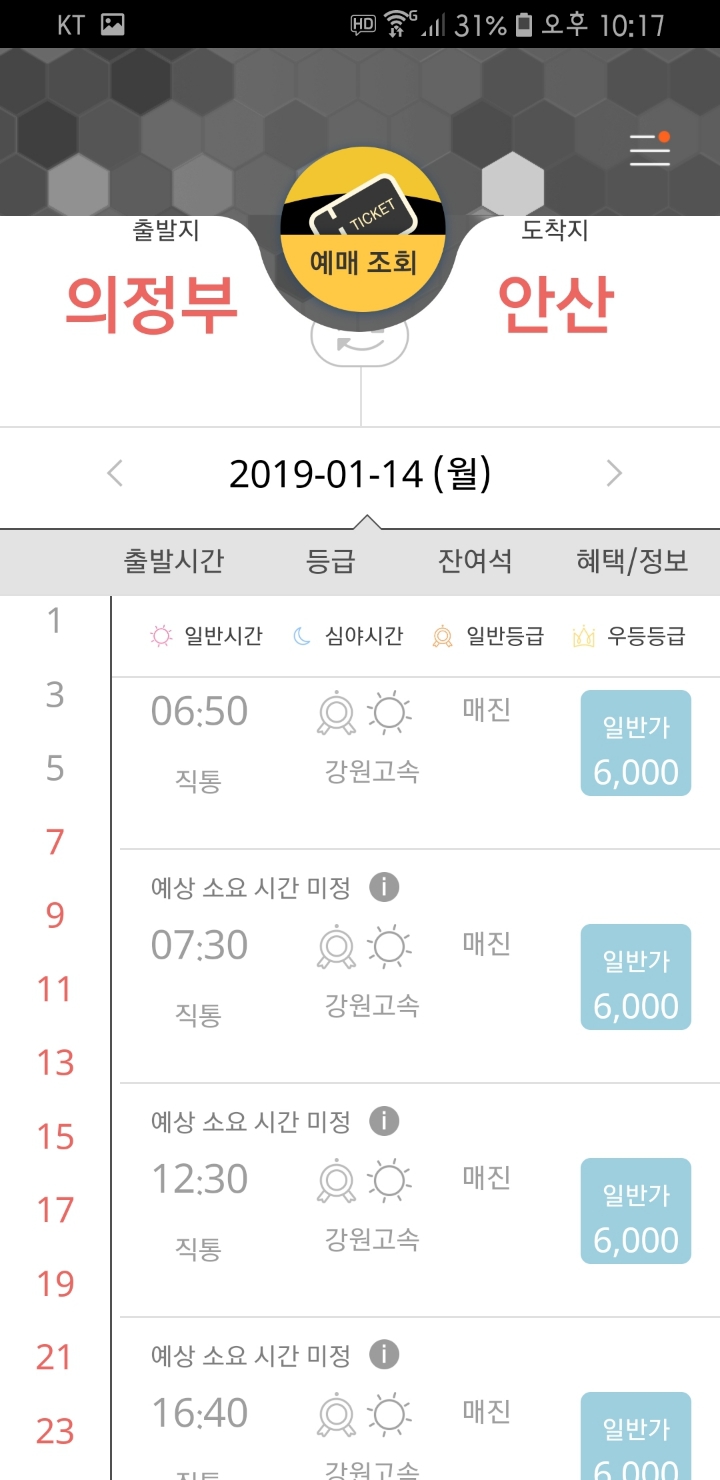Go to next date with right chevron

tap(614, 473)
